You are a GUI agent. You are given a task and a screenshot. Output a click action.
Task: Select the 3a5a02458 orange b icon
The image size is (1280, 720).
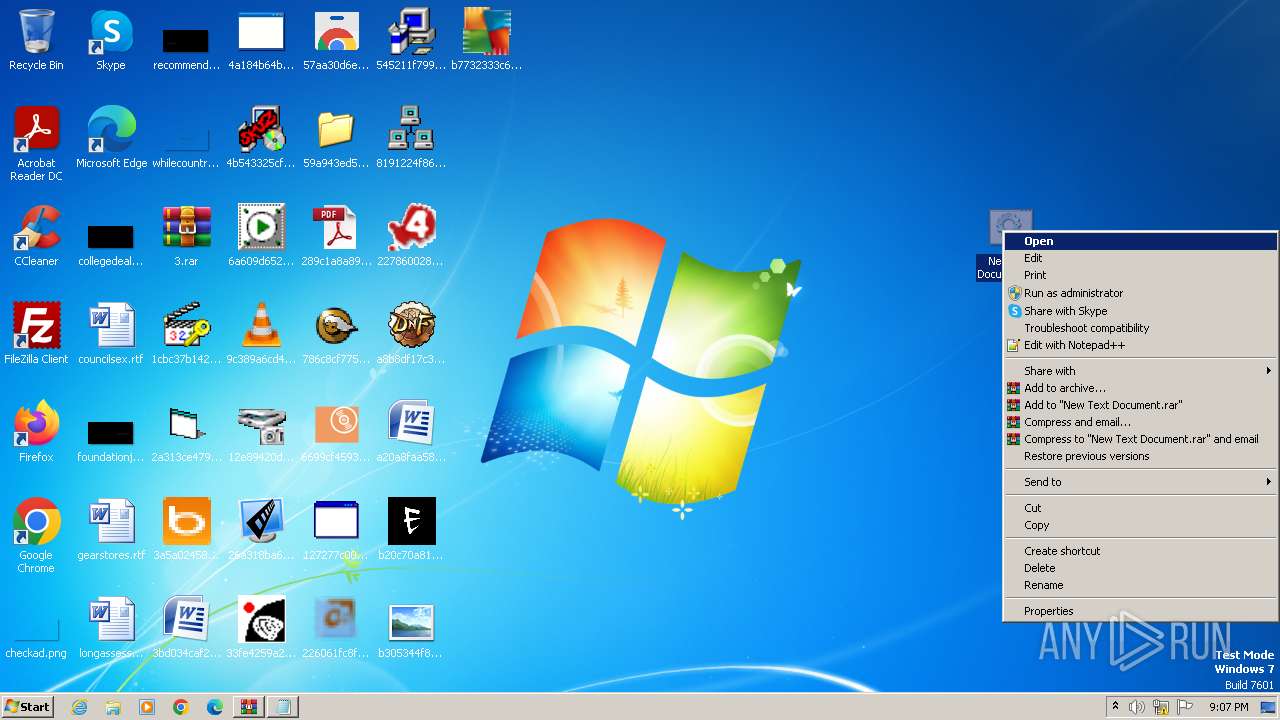coord(186,530)
